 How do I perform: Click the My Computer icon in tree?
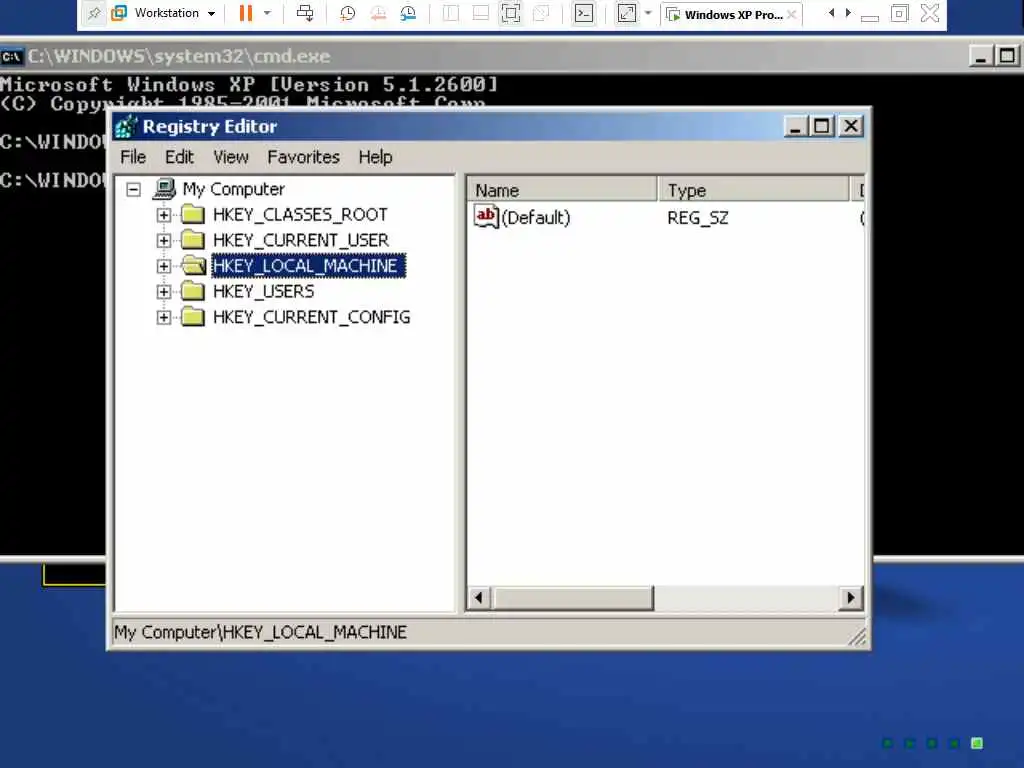click(164, 189)
